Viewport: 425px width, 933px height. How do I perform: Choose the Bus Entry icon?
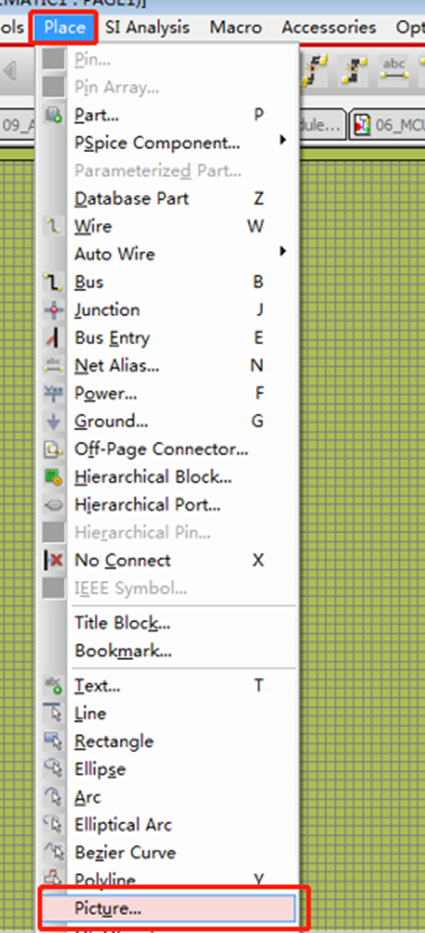coord(54,337)
